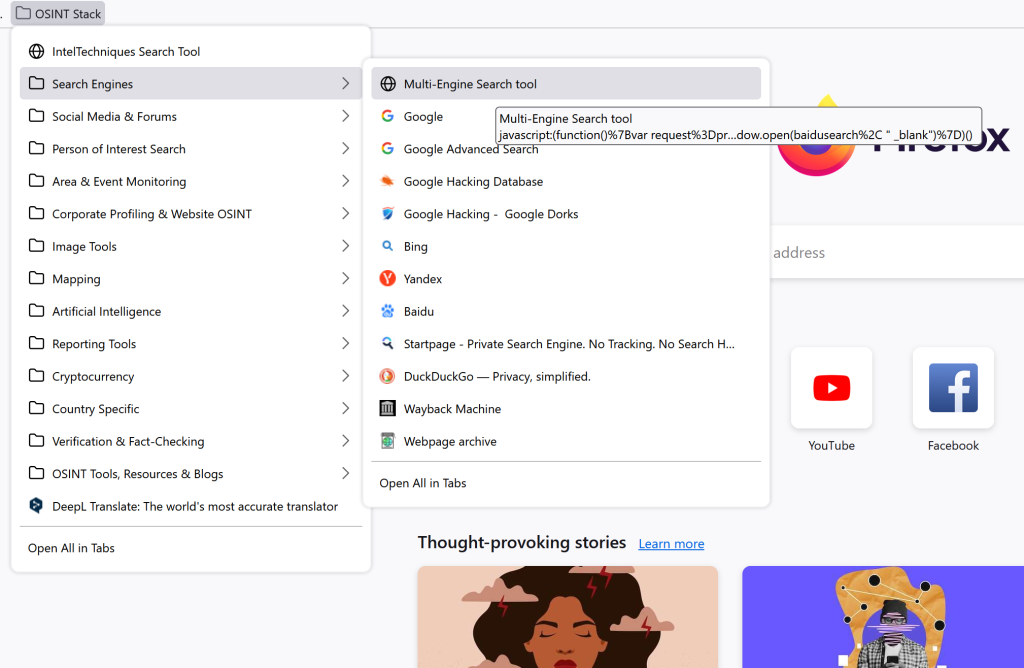This screenshot has width=1024, height=668.
Task: Click the Wayback Machine icon
Action: tap(388, 409)
